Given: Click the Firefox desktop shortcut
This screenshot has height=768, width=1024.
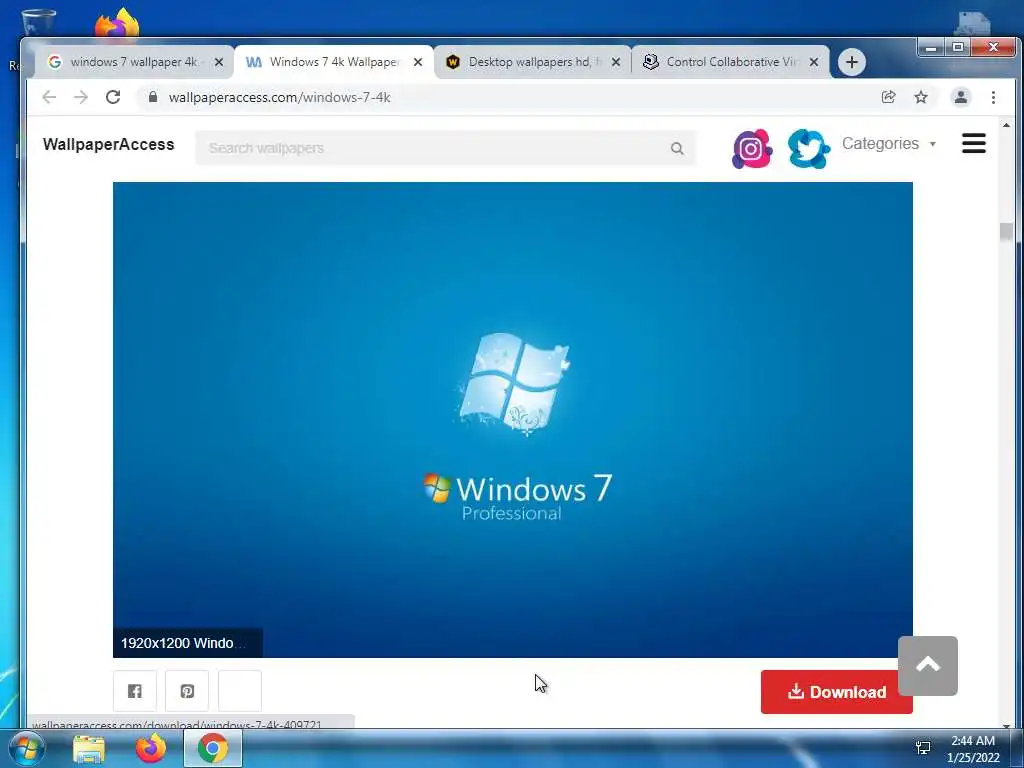Looking at the screenshot, I should click(118, 24).
